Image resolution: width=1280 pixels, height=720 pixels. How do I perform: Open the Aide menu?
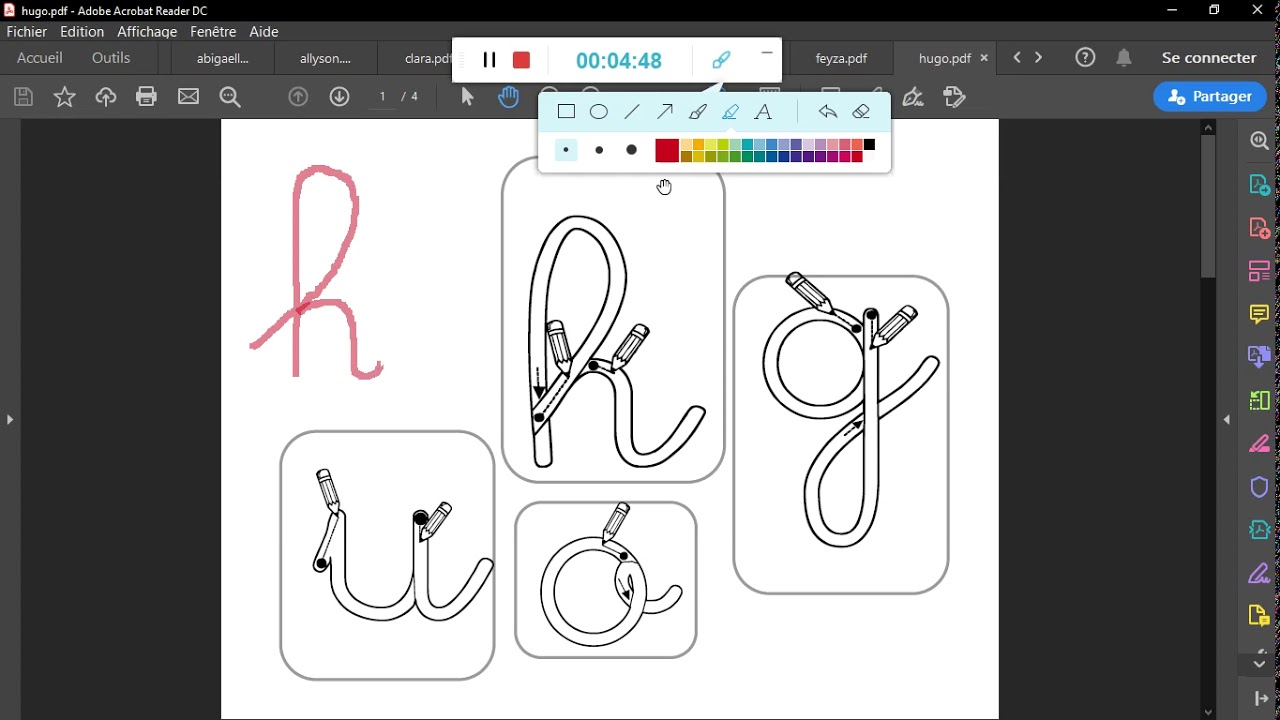[264, 32]
